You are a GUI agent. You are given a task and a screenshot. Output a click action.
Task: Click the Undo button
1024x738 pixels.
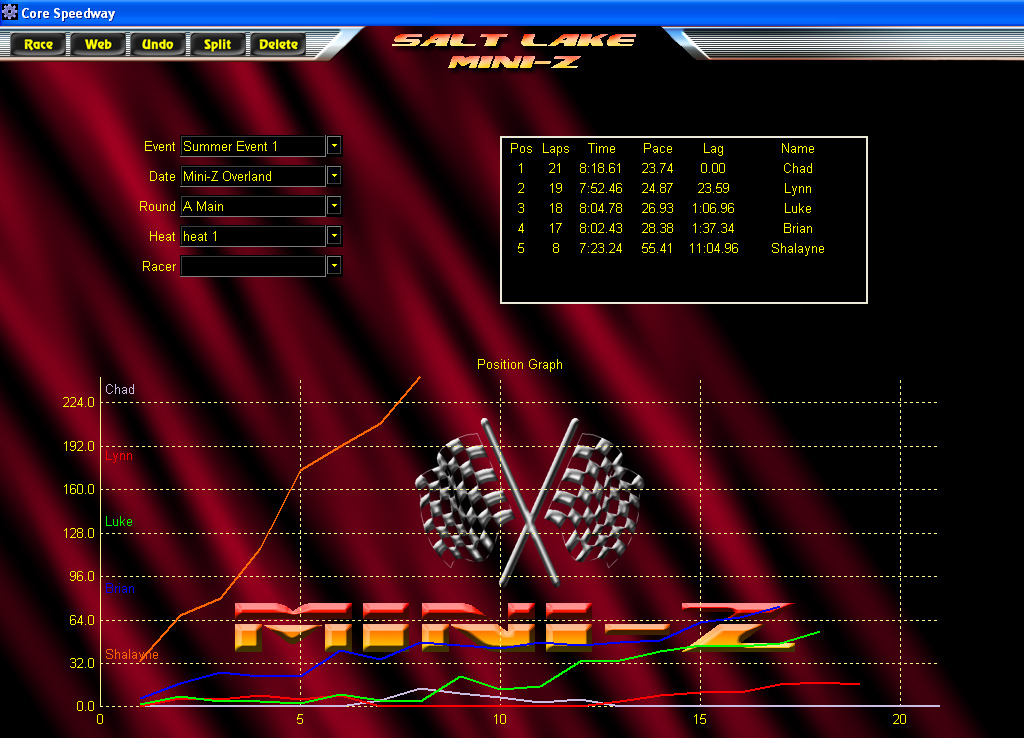157,44
